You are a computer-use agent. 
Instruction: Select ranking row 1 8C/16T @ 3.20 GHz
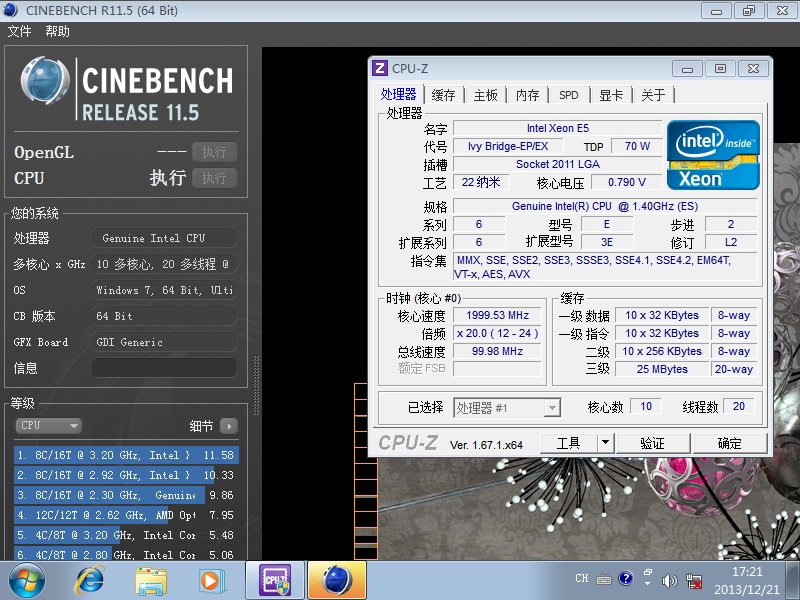(126, 455)
